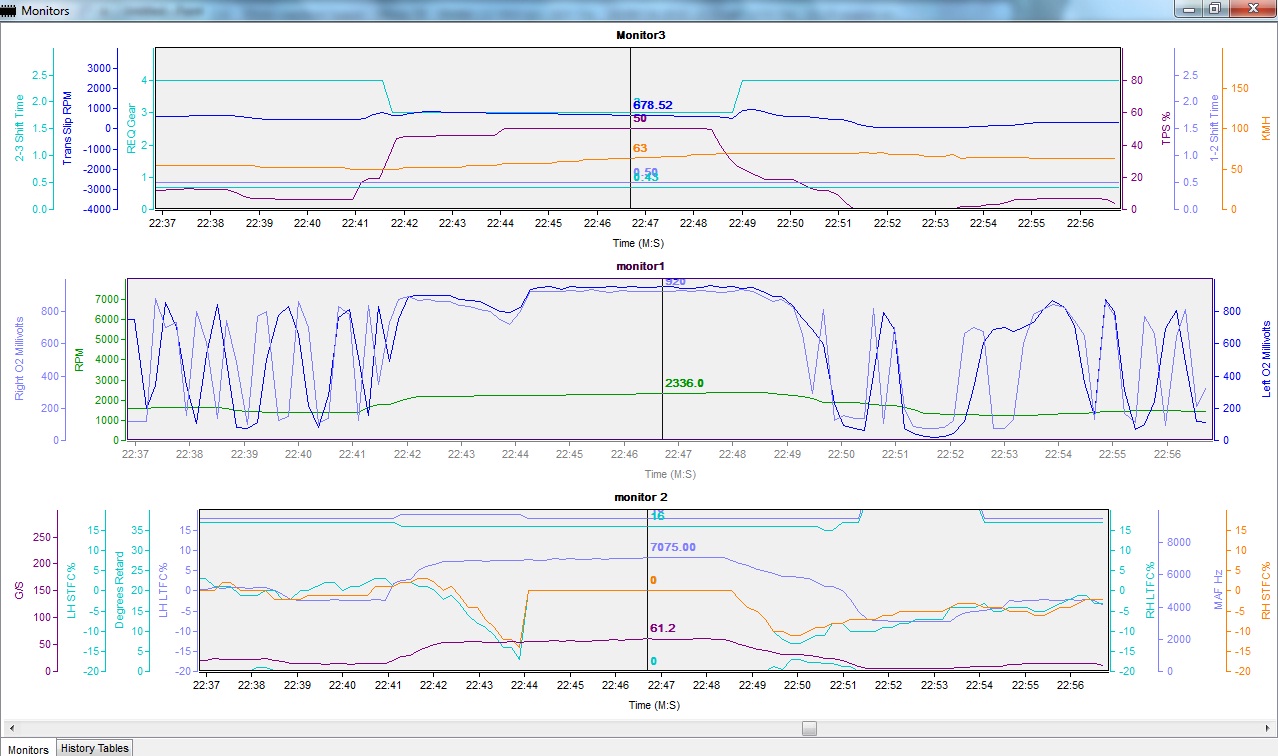
Task: Click the 678.52 cursor value in Monitor3
Action: pyautogui.click(x=653, y=105)
